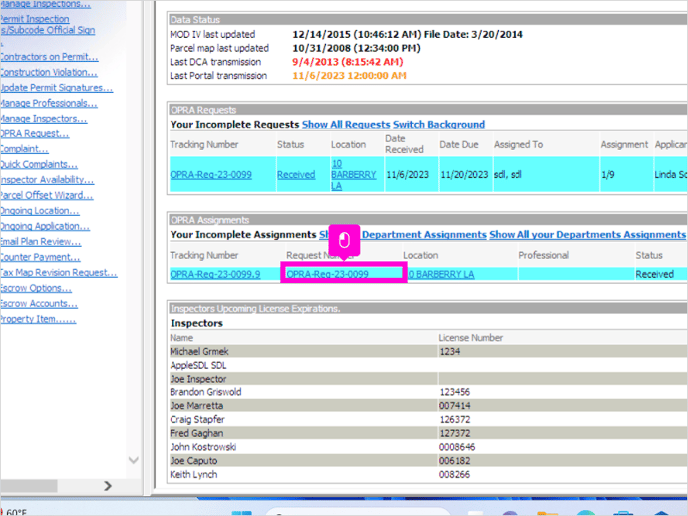Click Assigned To value sdl, sdl
The height and width of the screenshot is (516, 688).
coord(508,175)
